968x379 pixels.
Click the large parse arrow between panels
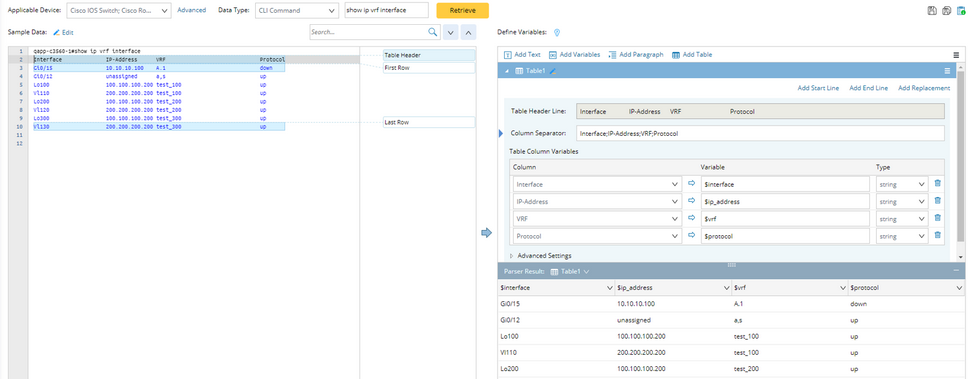pyautogui.click(x=486, y=233)
